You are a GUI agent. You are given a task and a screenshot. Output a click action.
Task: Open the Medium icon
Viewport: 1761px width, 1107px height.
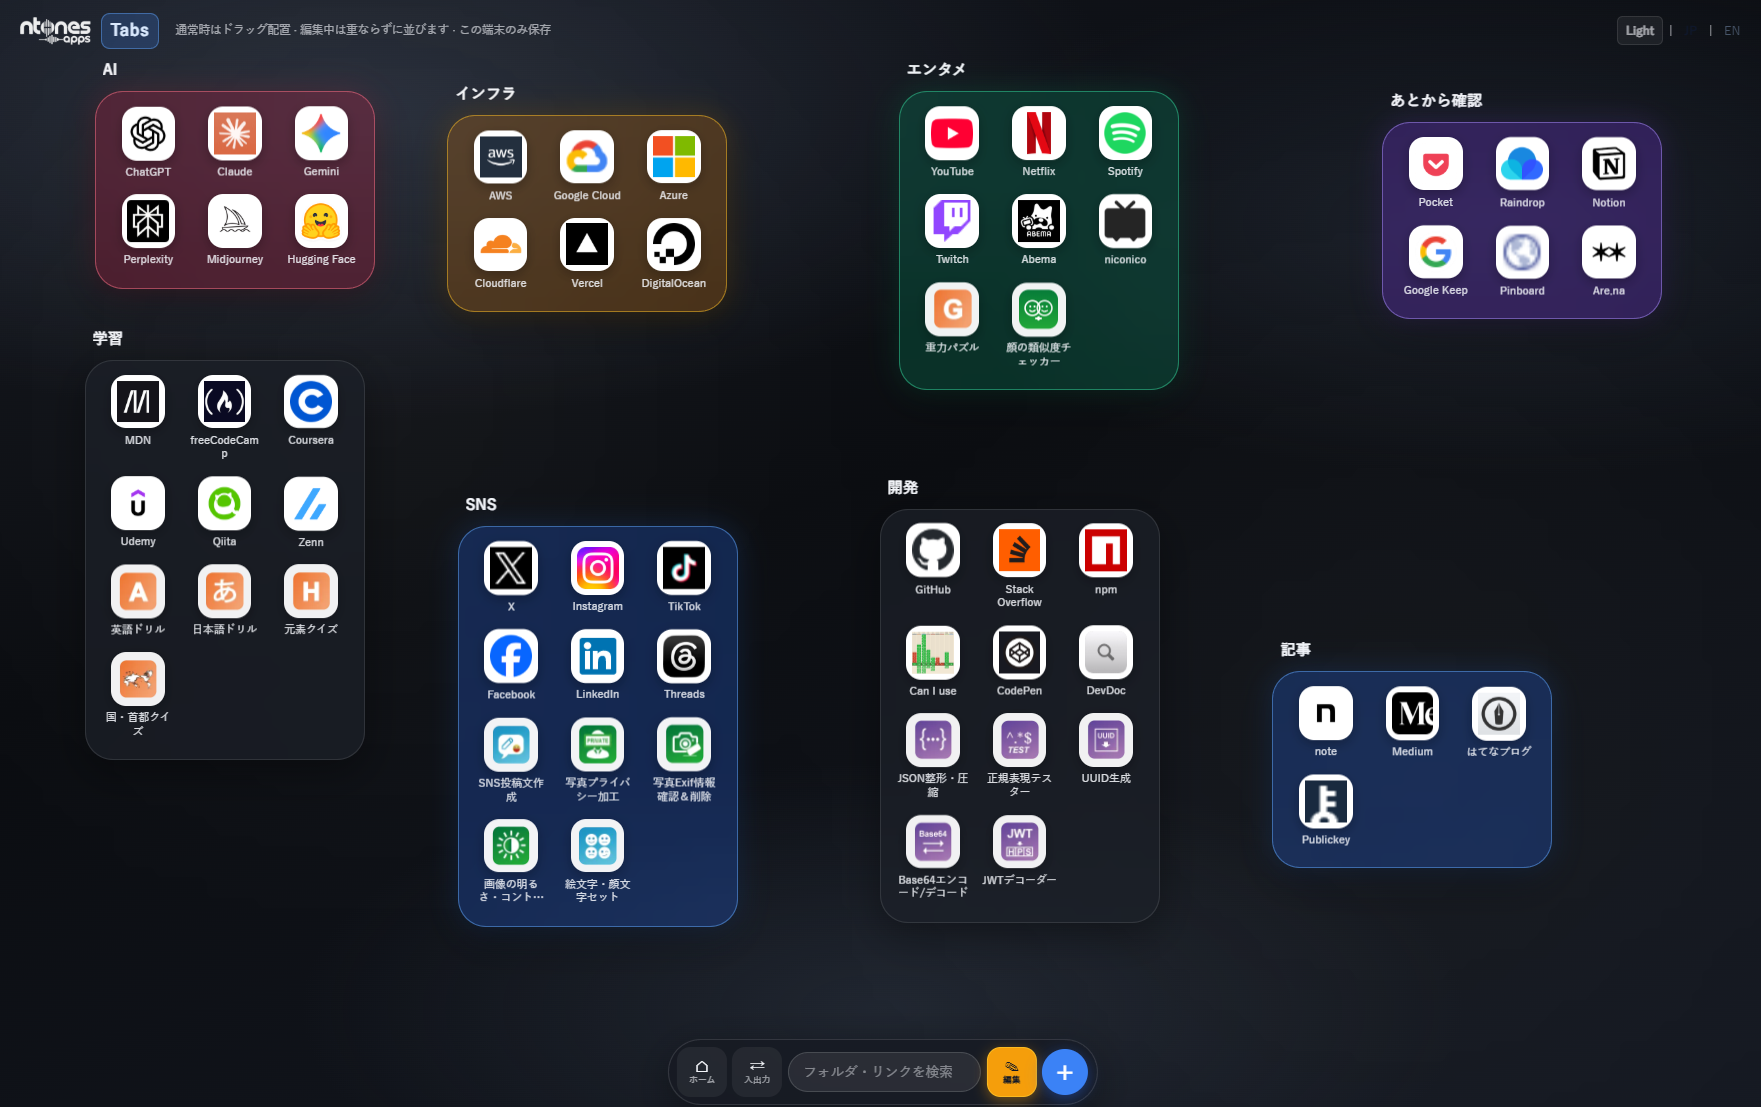(1412, 713)
